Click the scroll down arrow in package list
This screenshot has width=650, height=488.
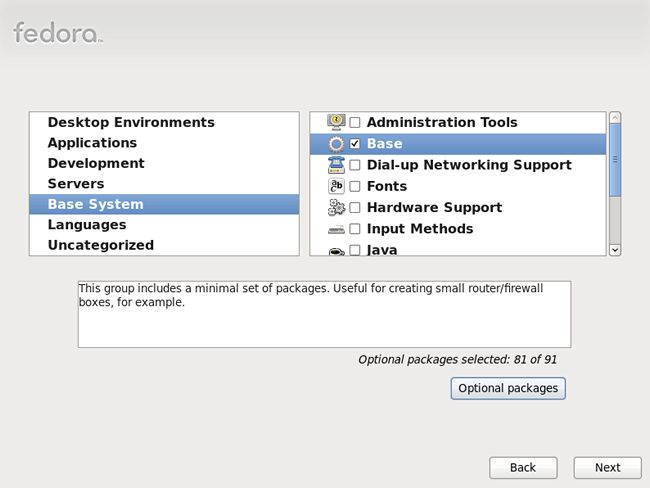(615, 250)
